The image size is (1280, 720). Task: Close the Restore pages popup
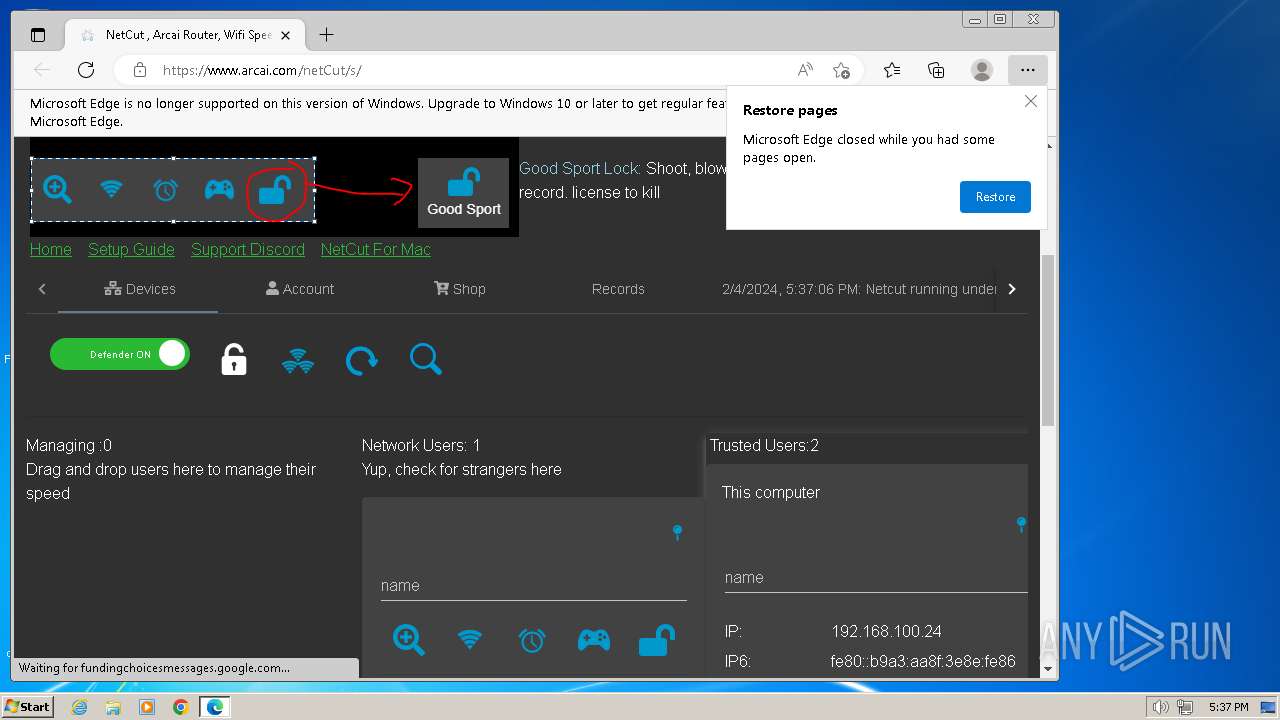tap(1031, 101)
